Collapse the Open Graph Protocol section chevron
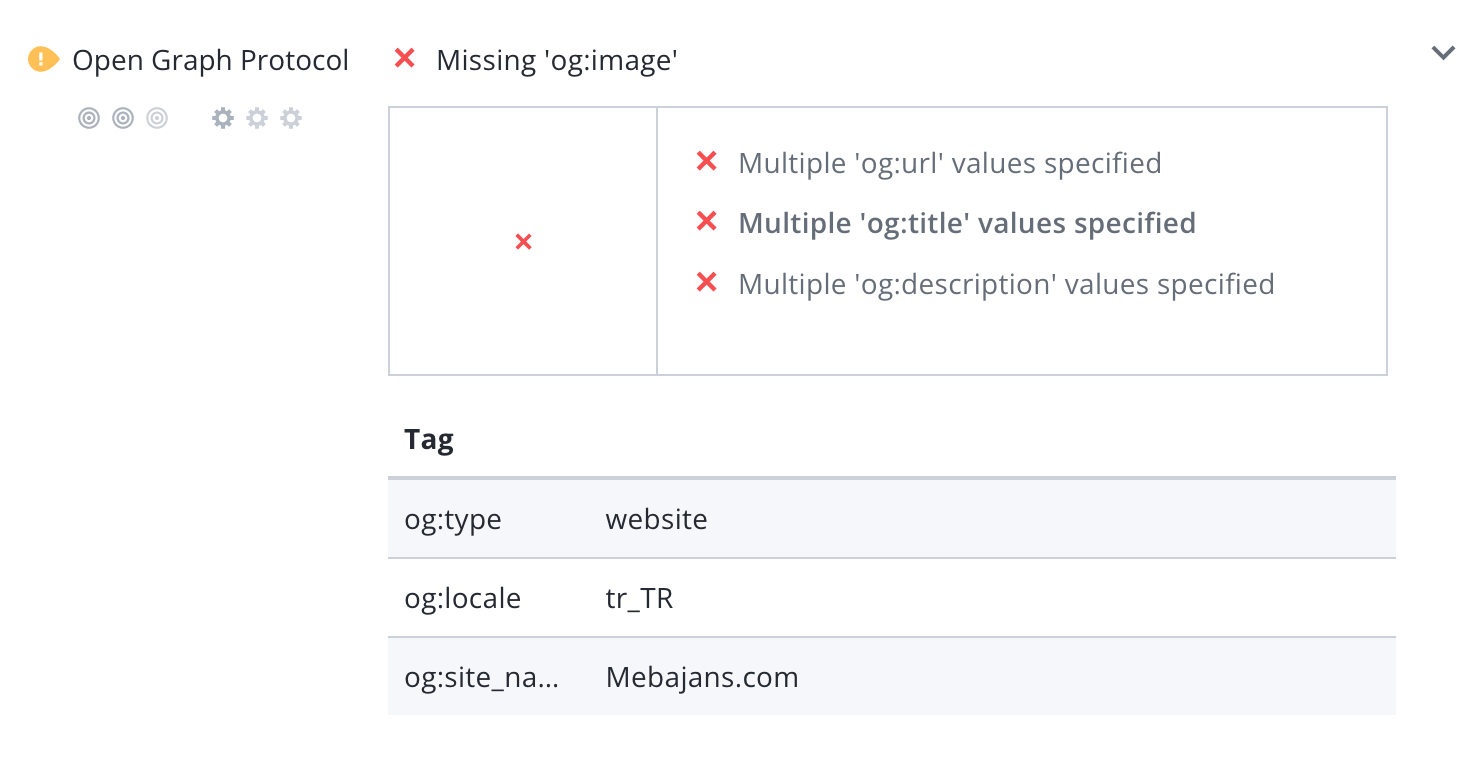Screen dimensions: 1470x760 pyautogui.click(x=1443, y=53)
